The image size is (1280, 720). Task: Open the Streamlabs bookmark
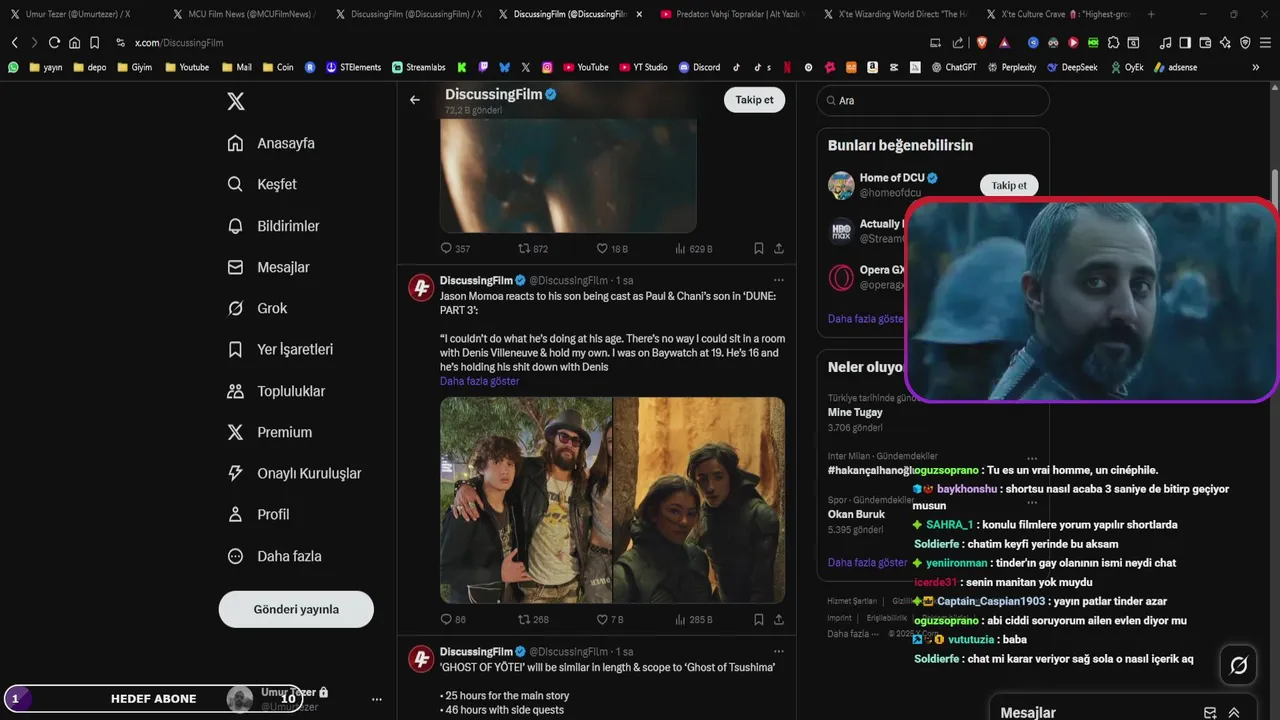click(x=419, y=67)
